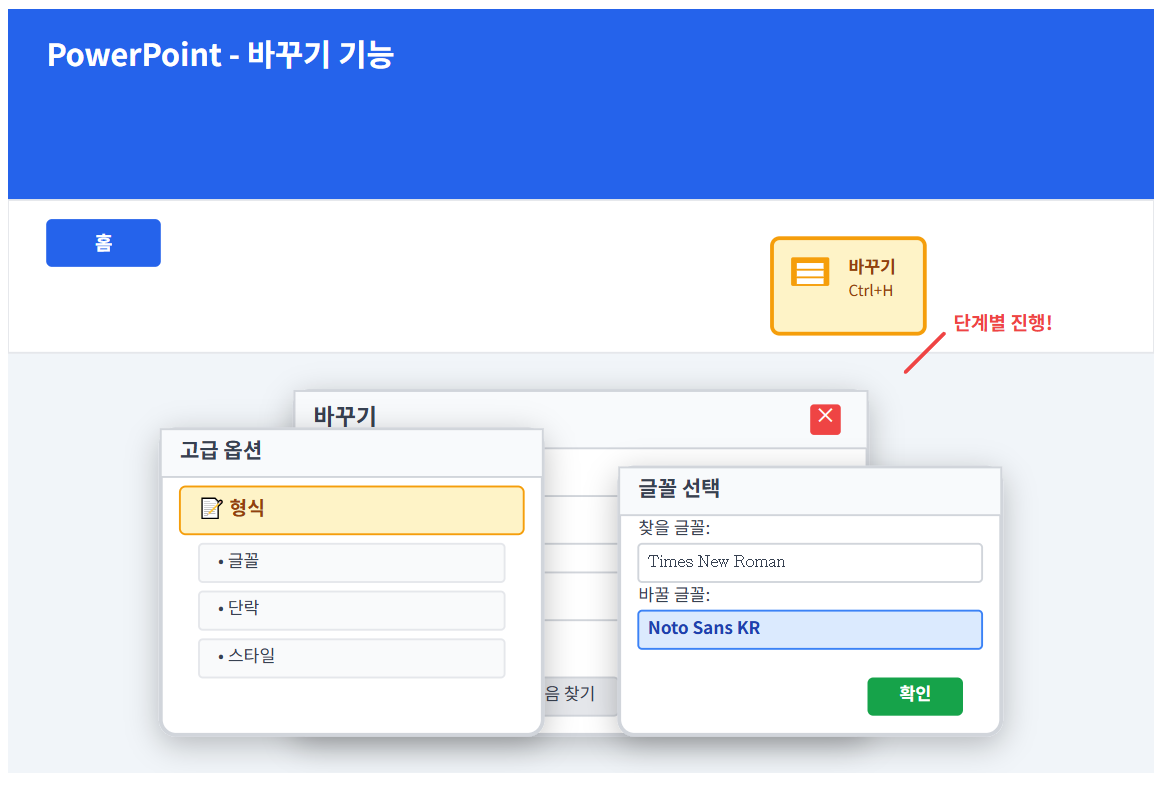1167x785 pixels.
Task: Select 형식 in the 고급 옵션 panel
Action: (x=351, y=510)
